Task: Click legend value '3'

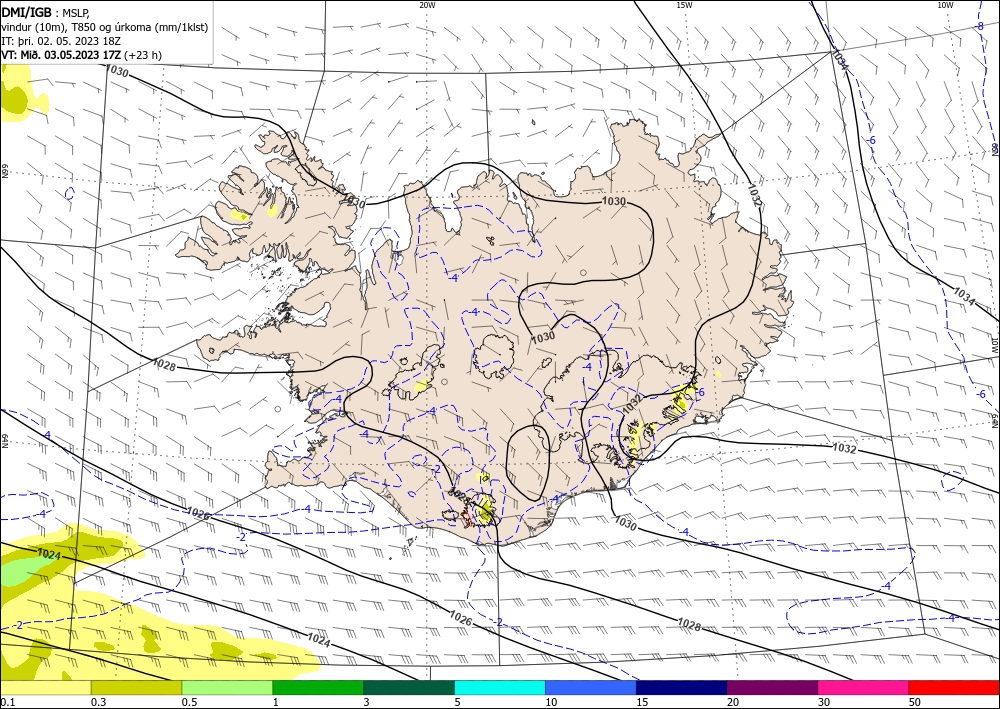Action: (367, 702)
